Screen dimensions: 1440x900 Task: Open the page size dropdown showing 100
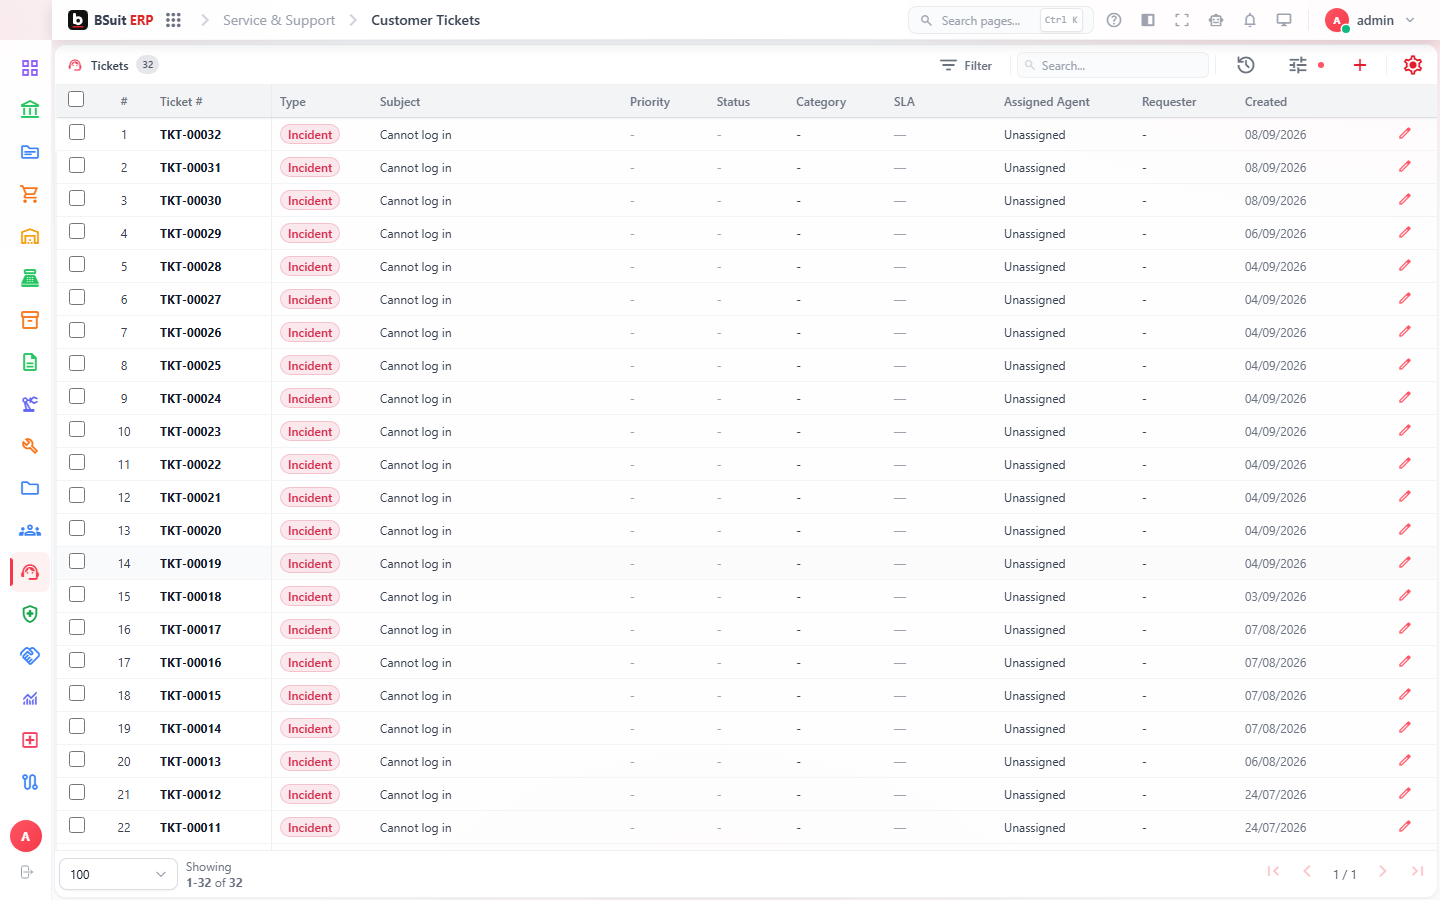(x=118, y=874)
